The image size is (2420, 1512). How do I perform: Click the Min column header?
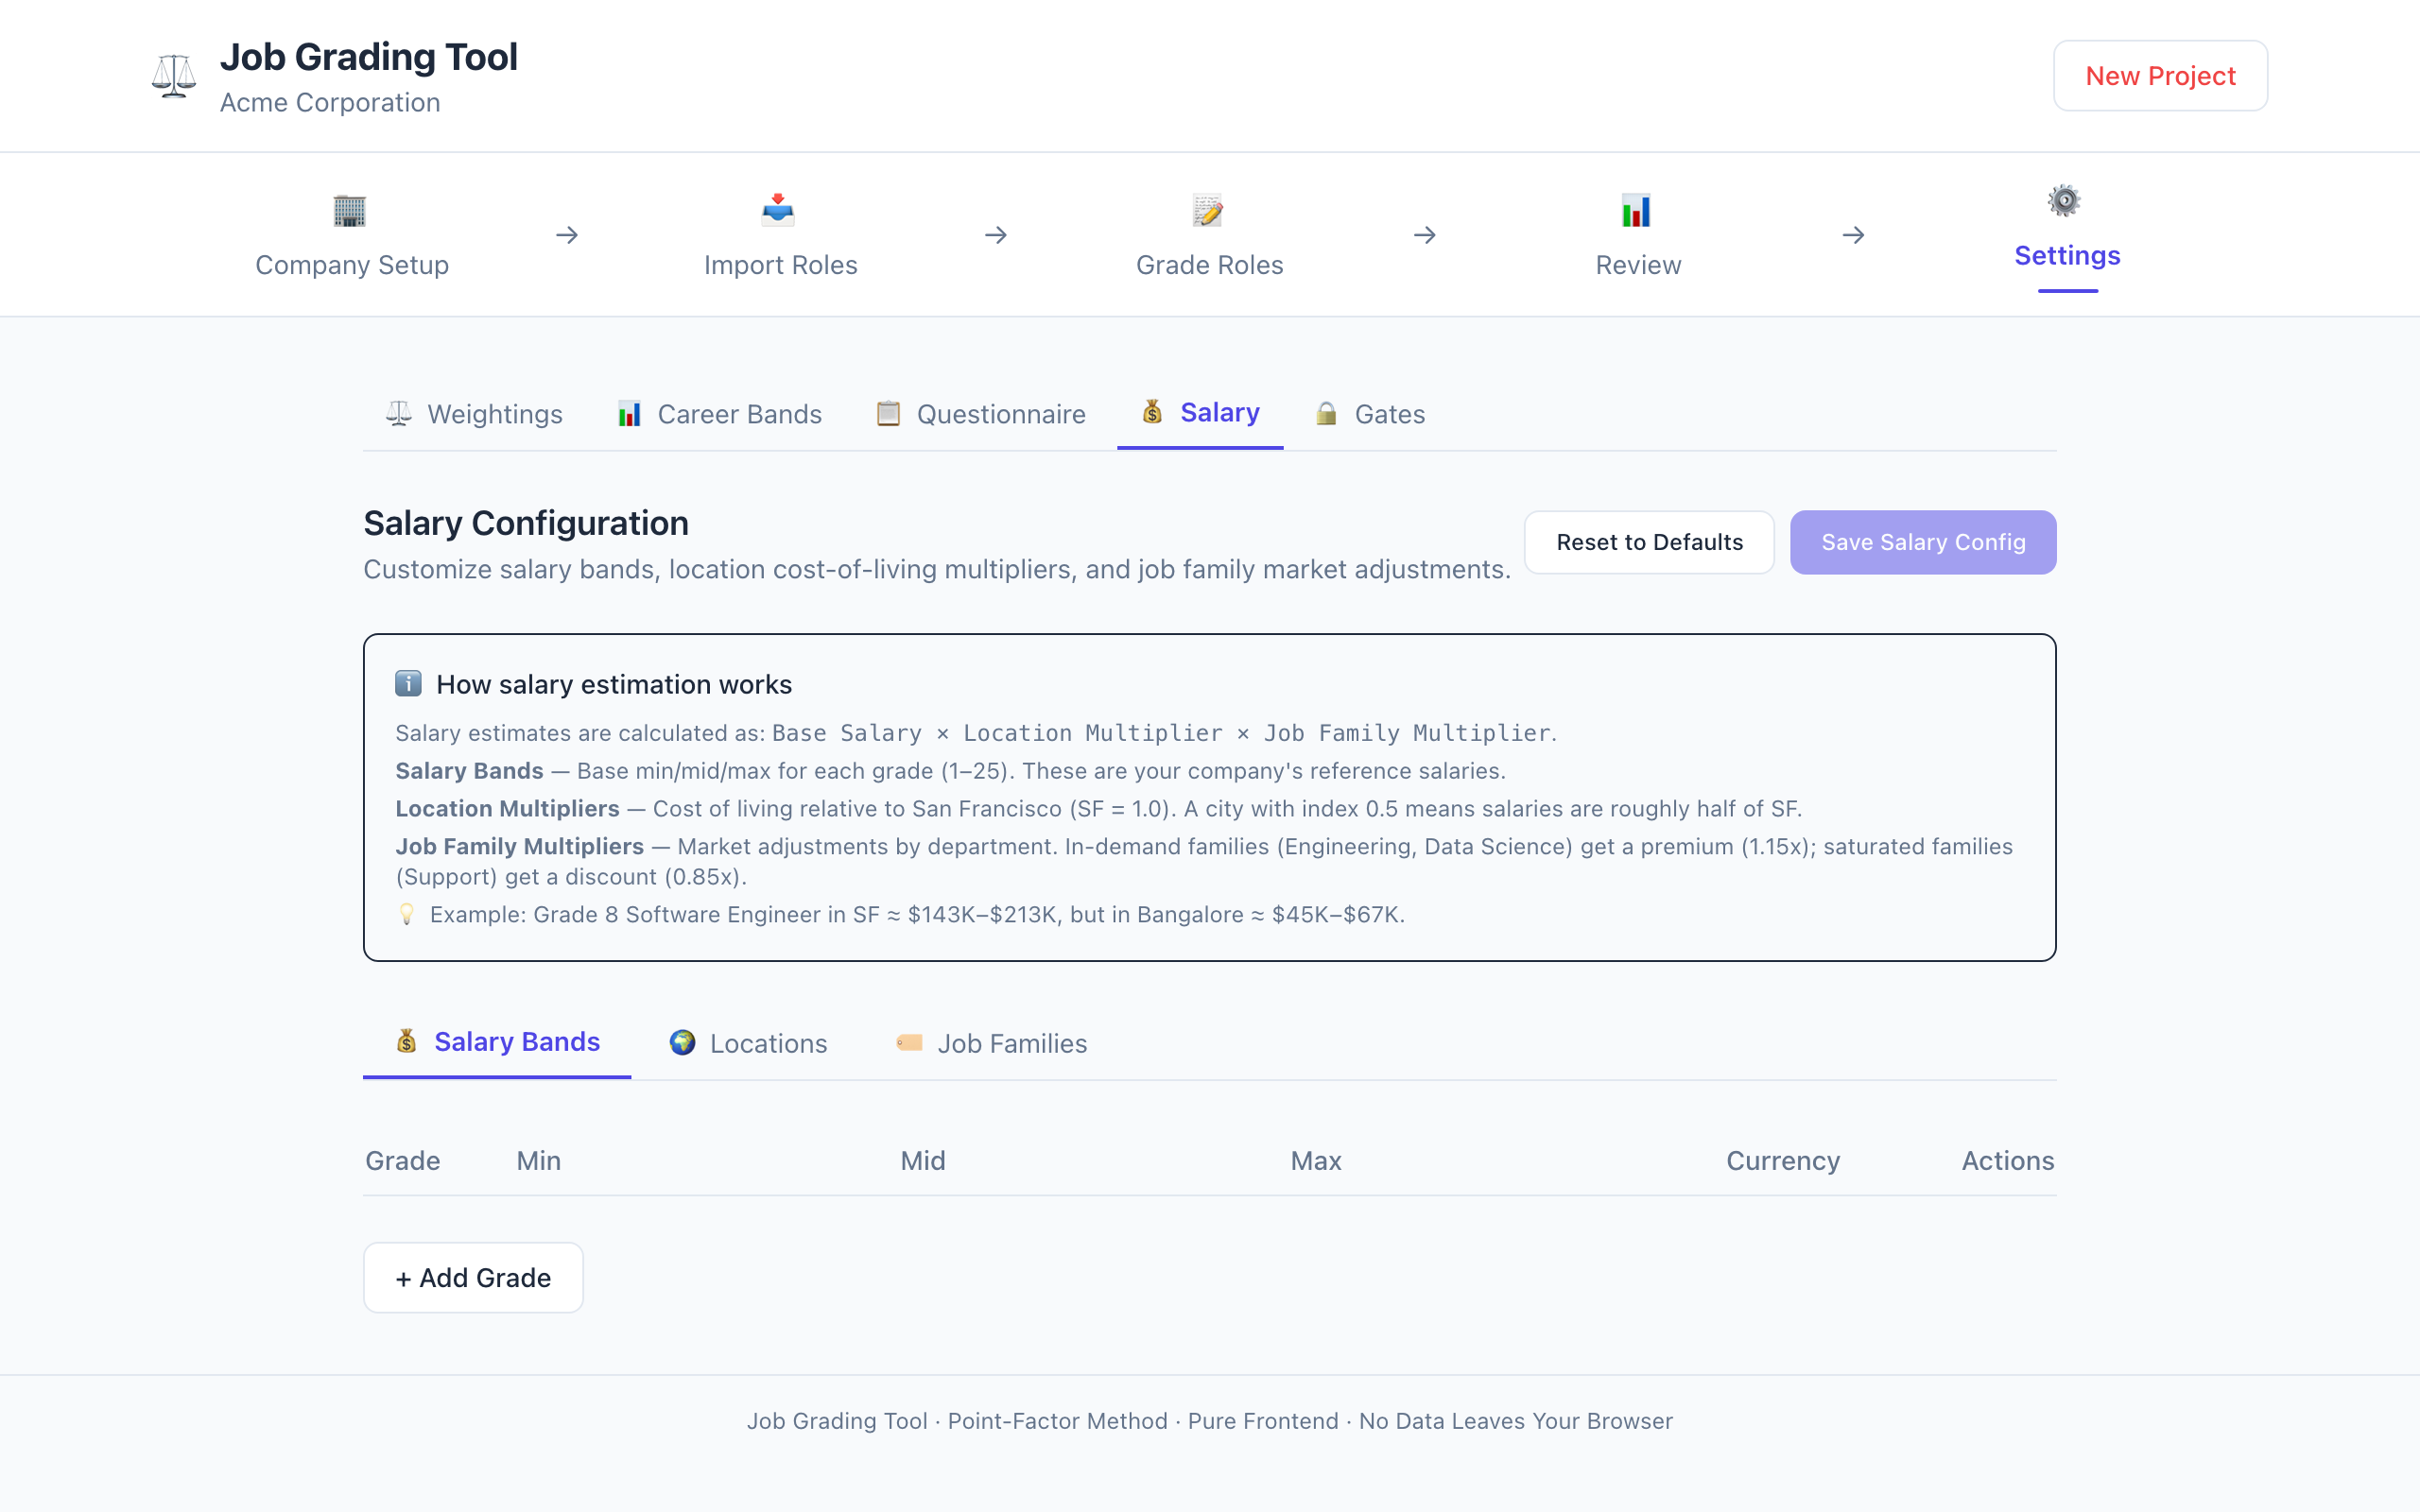[x=538, y=1160]
